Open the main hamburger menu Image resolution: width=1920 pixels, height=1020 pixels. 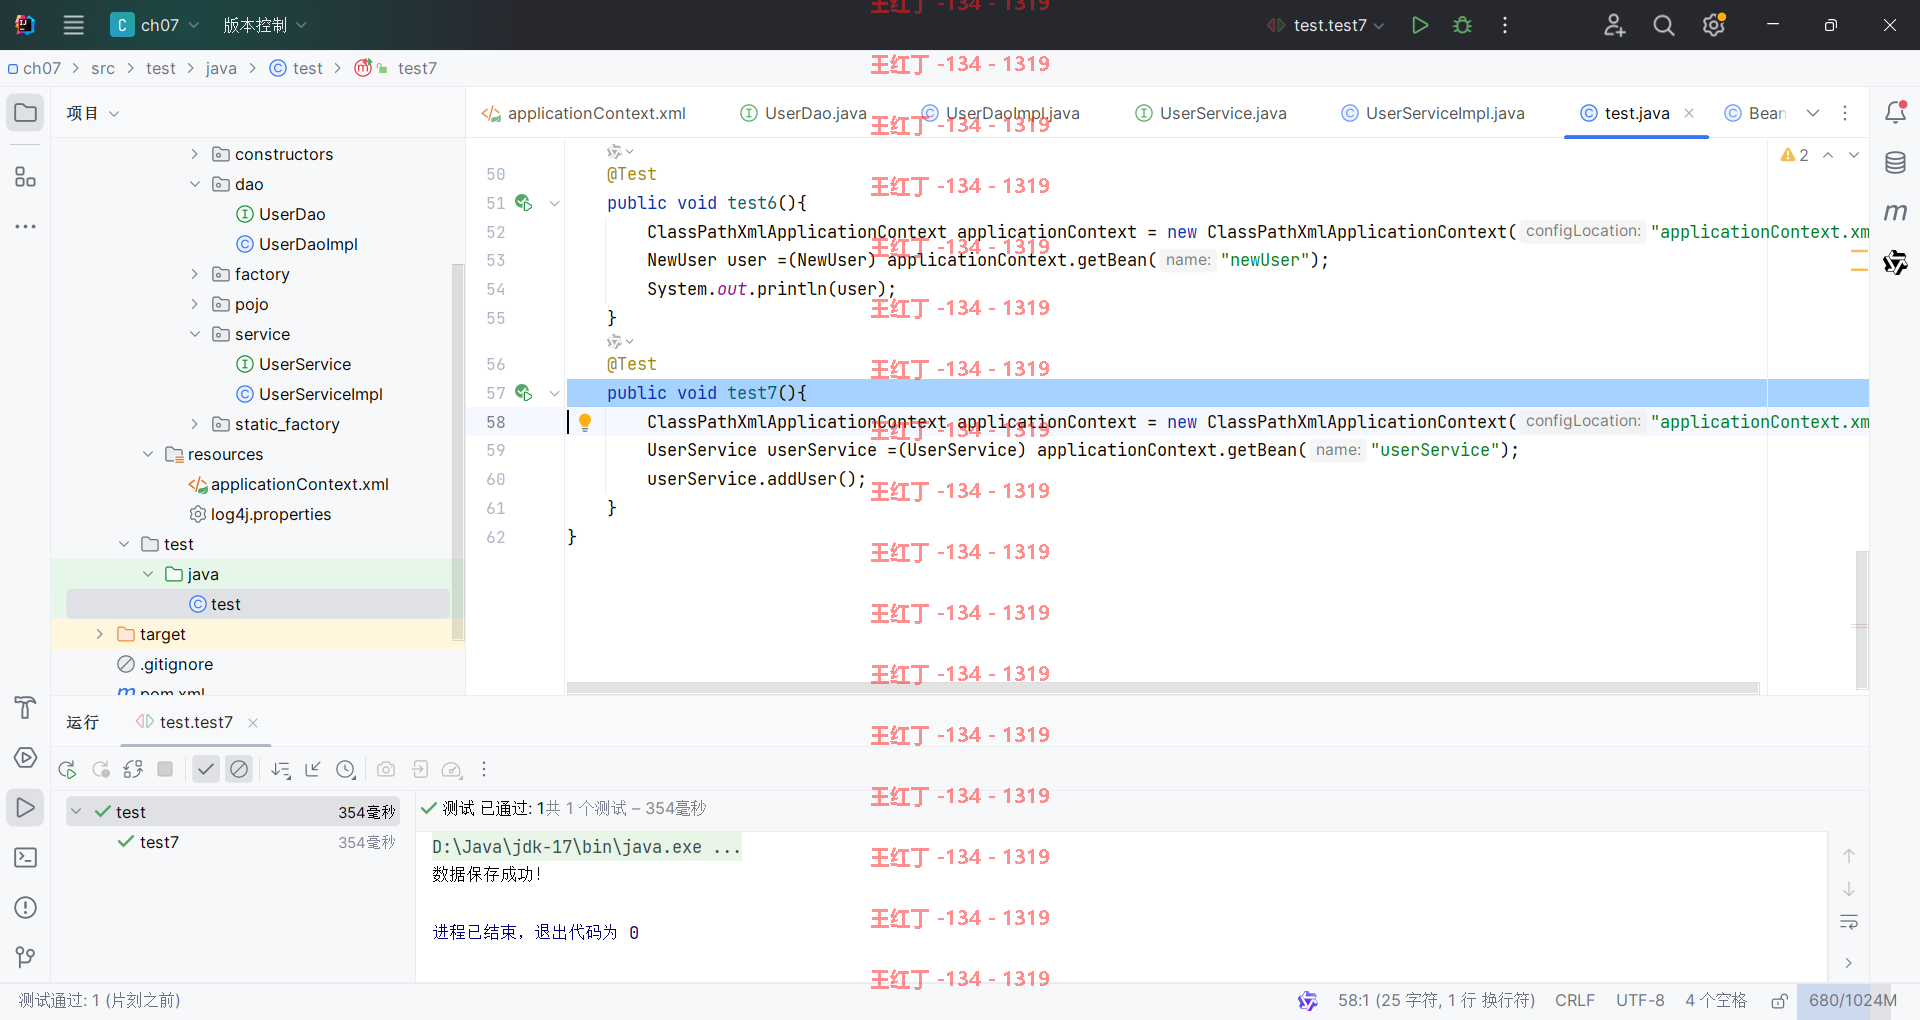73,25
